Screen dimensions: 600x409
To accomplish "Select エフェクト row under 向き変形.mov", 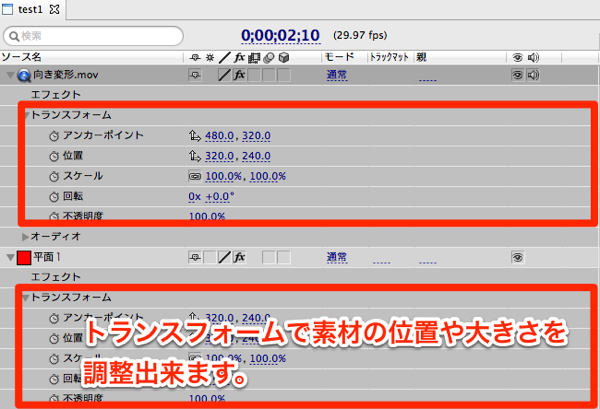I will [x=56, y=95].
